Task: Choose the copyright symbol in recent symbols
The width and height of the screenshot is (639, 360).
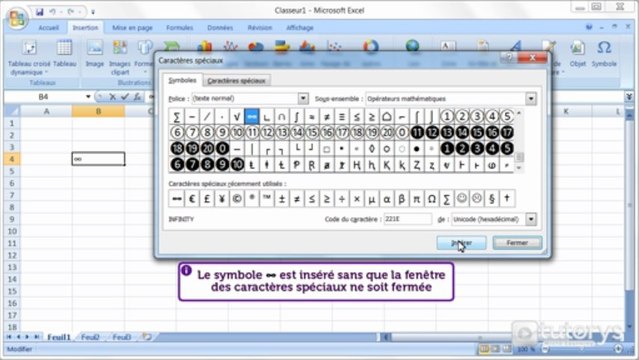Action: 236,199
